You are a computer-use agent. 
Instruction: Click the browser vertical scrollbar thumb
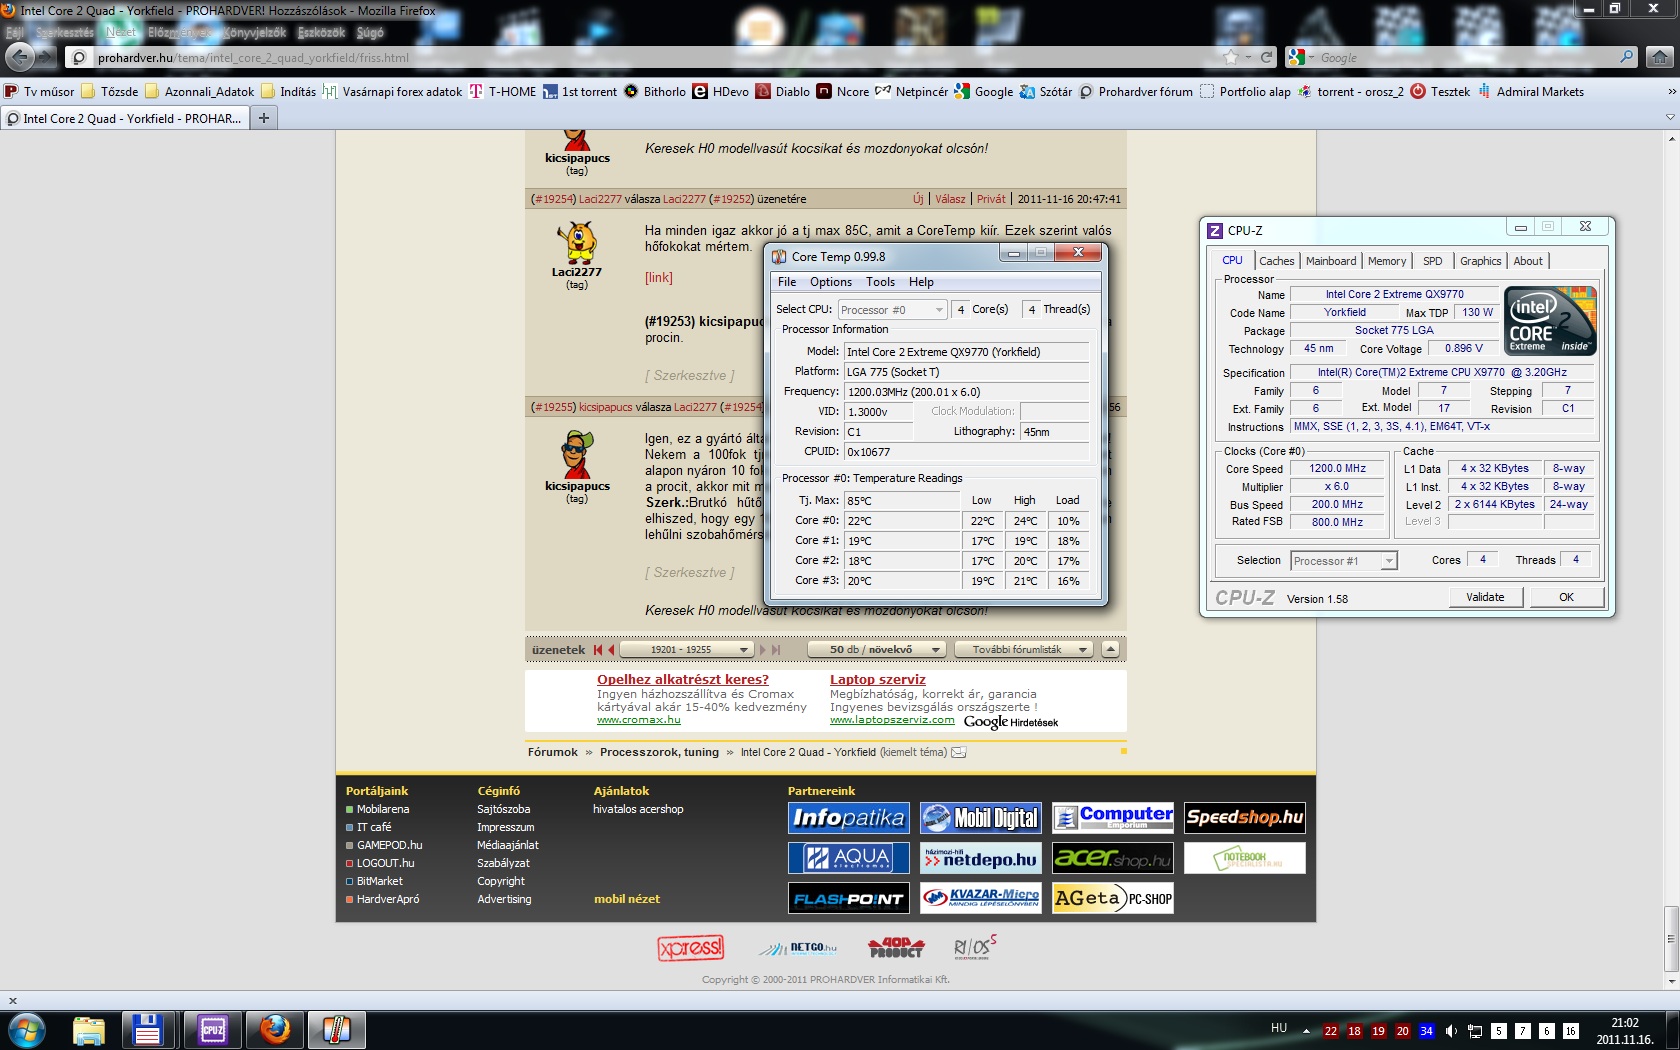[x=1671, y=939]
